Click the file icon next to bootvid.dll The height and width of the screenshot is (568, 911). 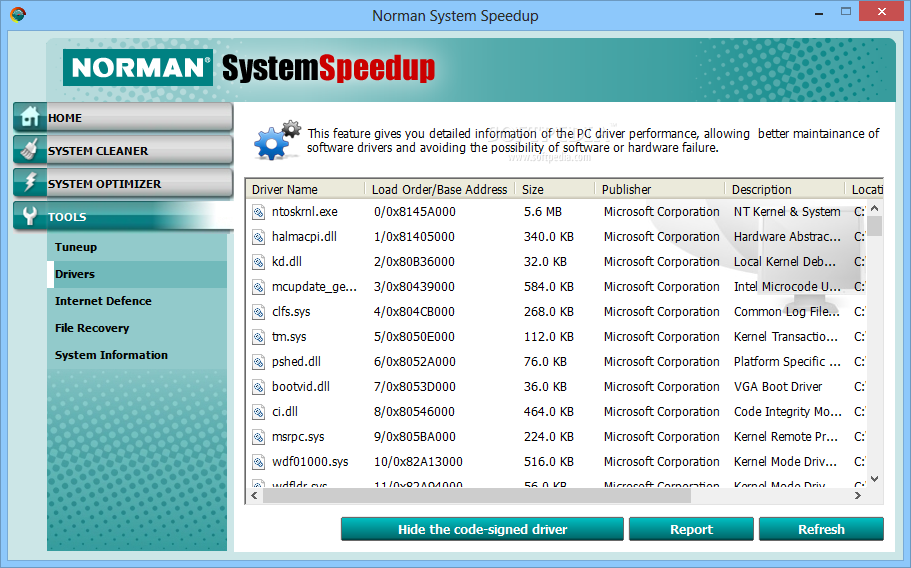click(x=258, y=387)
